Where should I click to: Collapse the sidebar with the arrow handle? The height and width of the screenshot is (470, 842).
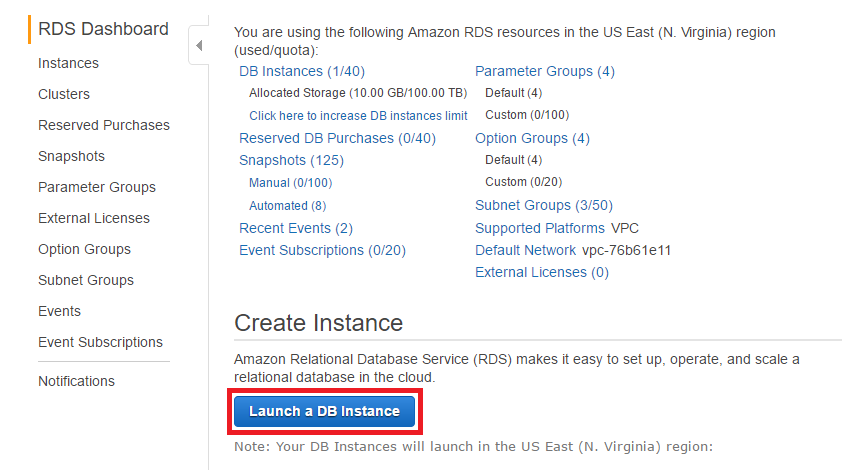pyautogui.click(x=199, y=46)
